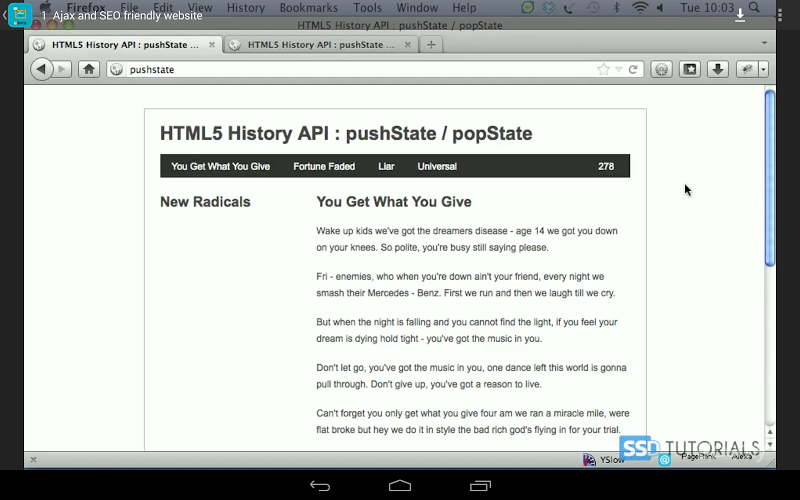Open the Downloads arrow toolbar button
The image size is (800, 500).
(x=718, y=69)
